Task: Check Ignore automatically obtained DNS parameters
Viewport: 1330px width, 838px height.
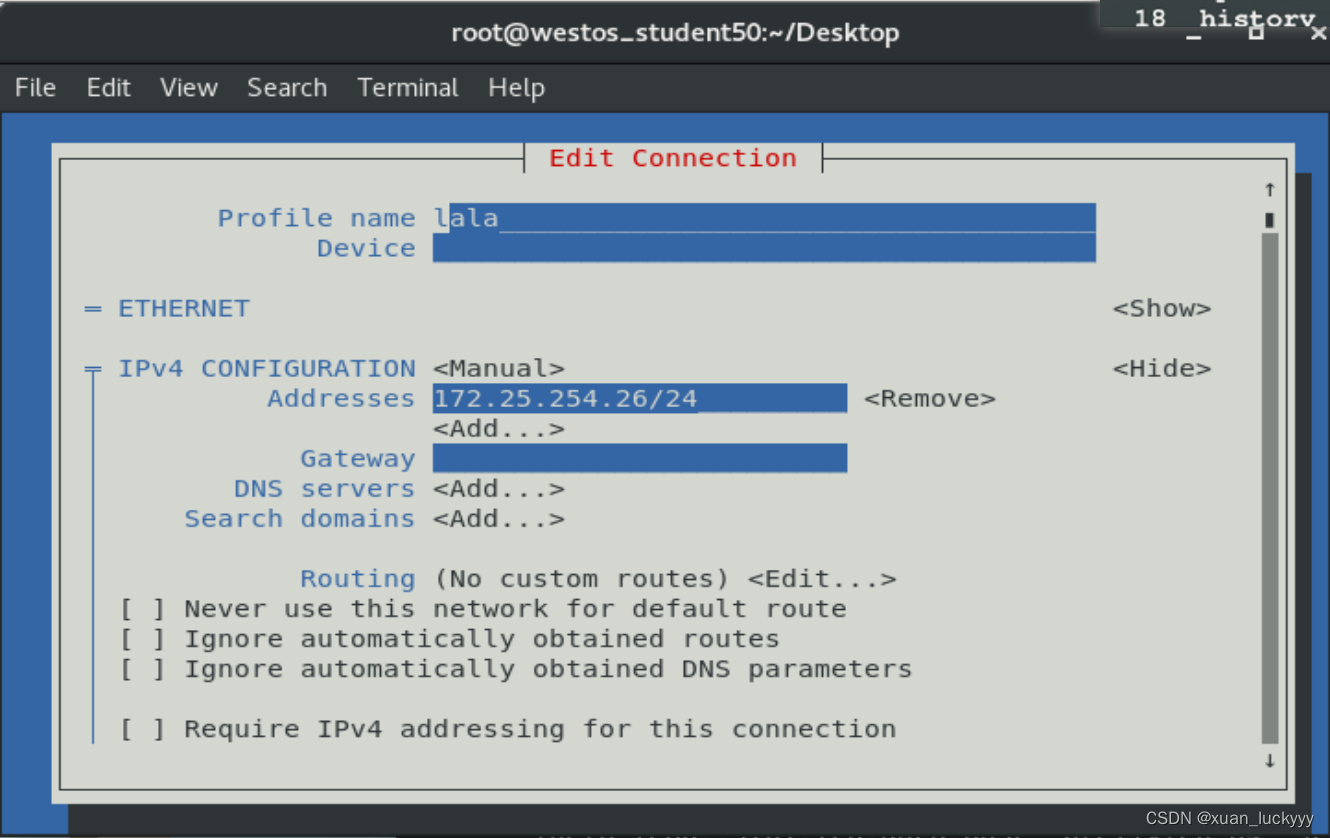Action: 142,669
